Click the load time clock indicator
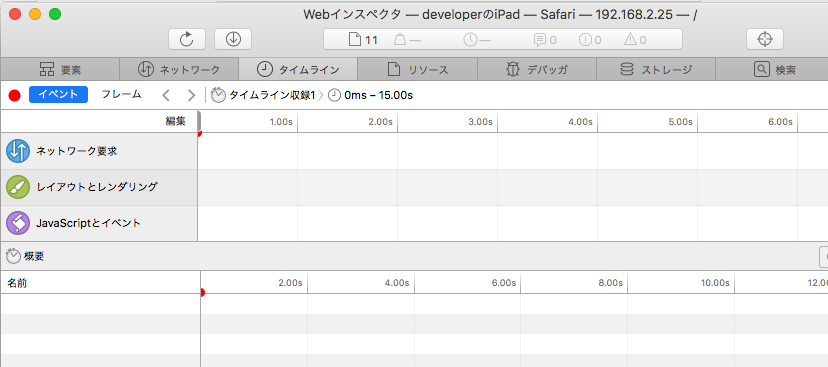The width and height of the screenshot is (828, 367). pos(477,40)
